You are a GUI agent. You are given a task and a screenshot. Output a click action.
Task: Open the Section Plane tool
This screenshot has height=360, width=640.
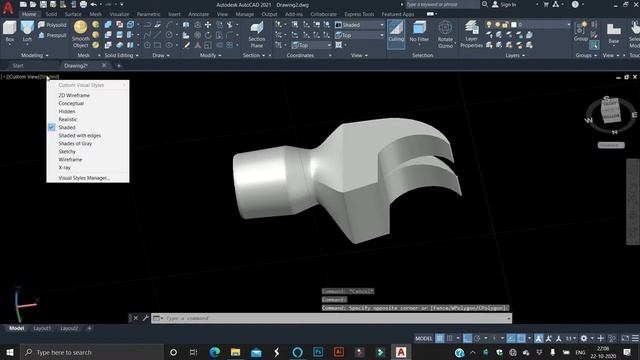(257, 34)
